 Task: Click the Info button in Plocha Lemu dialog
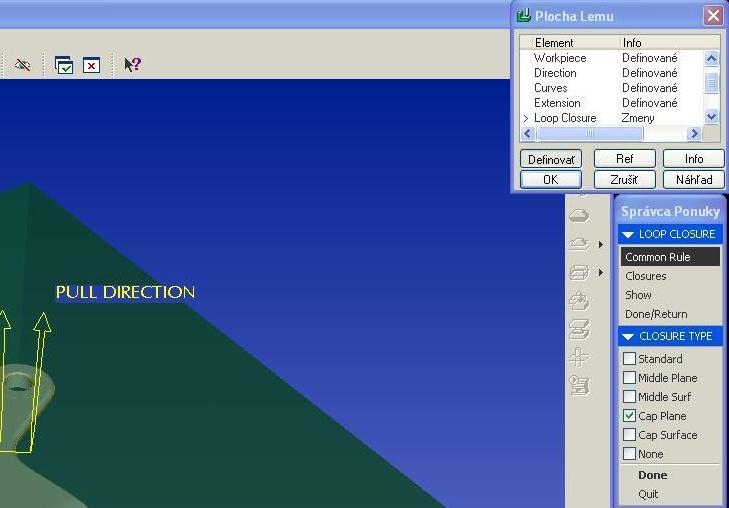(x=694, y=159)
